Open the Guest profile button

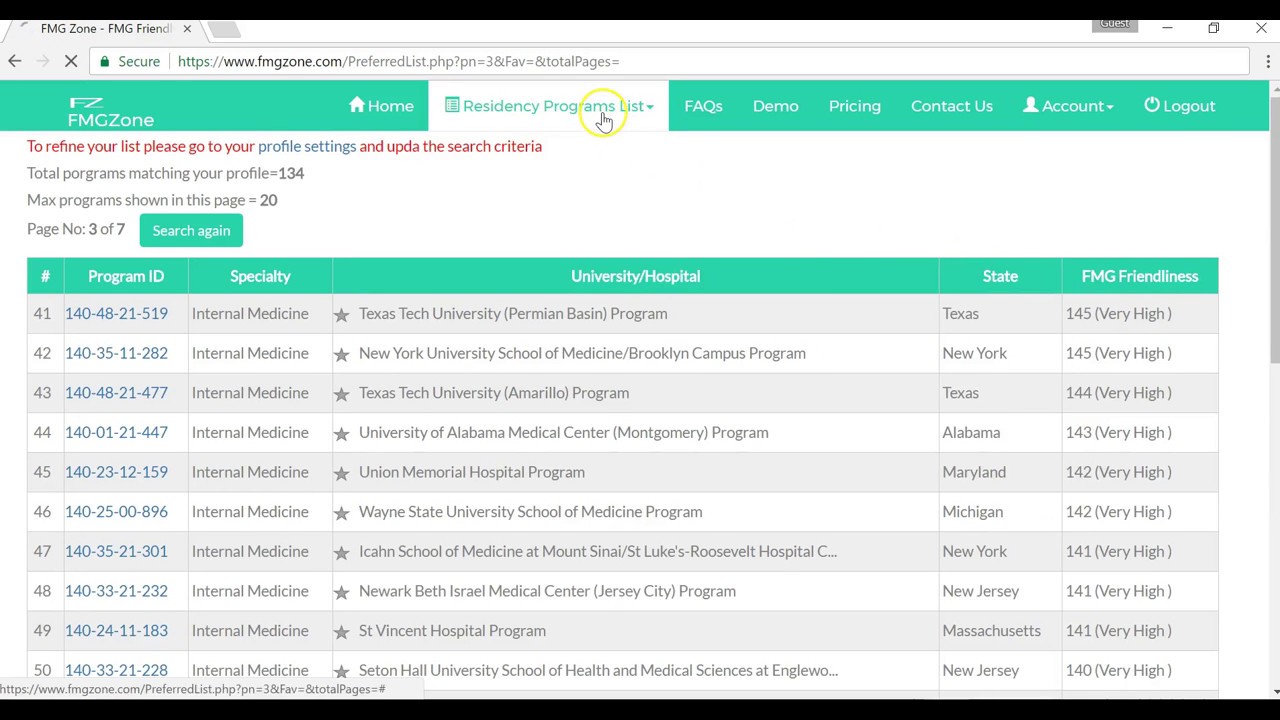click(x=1114, y=24)
